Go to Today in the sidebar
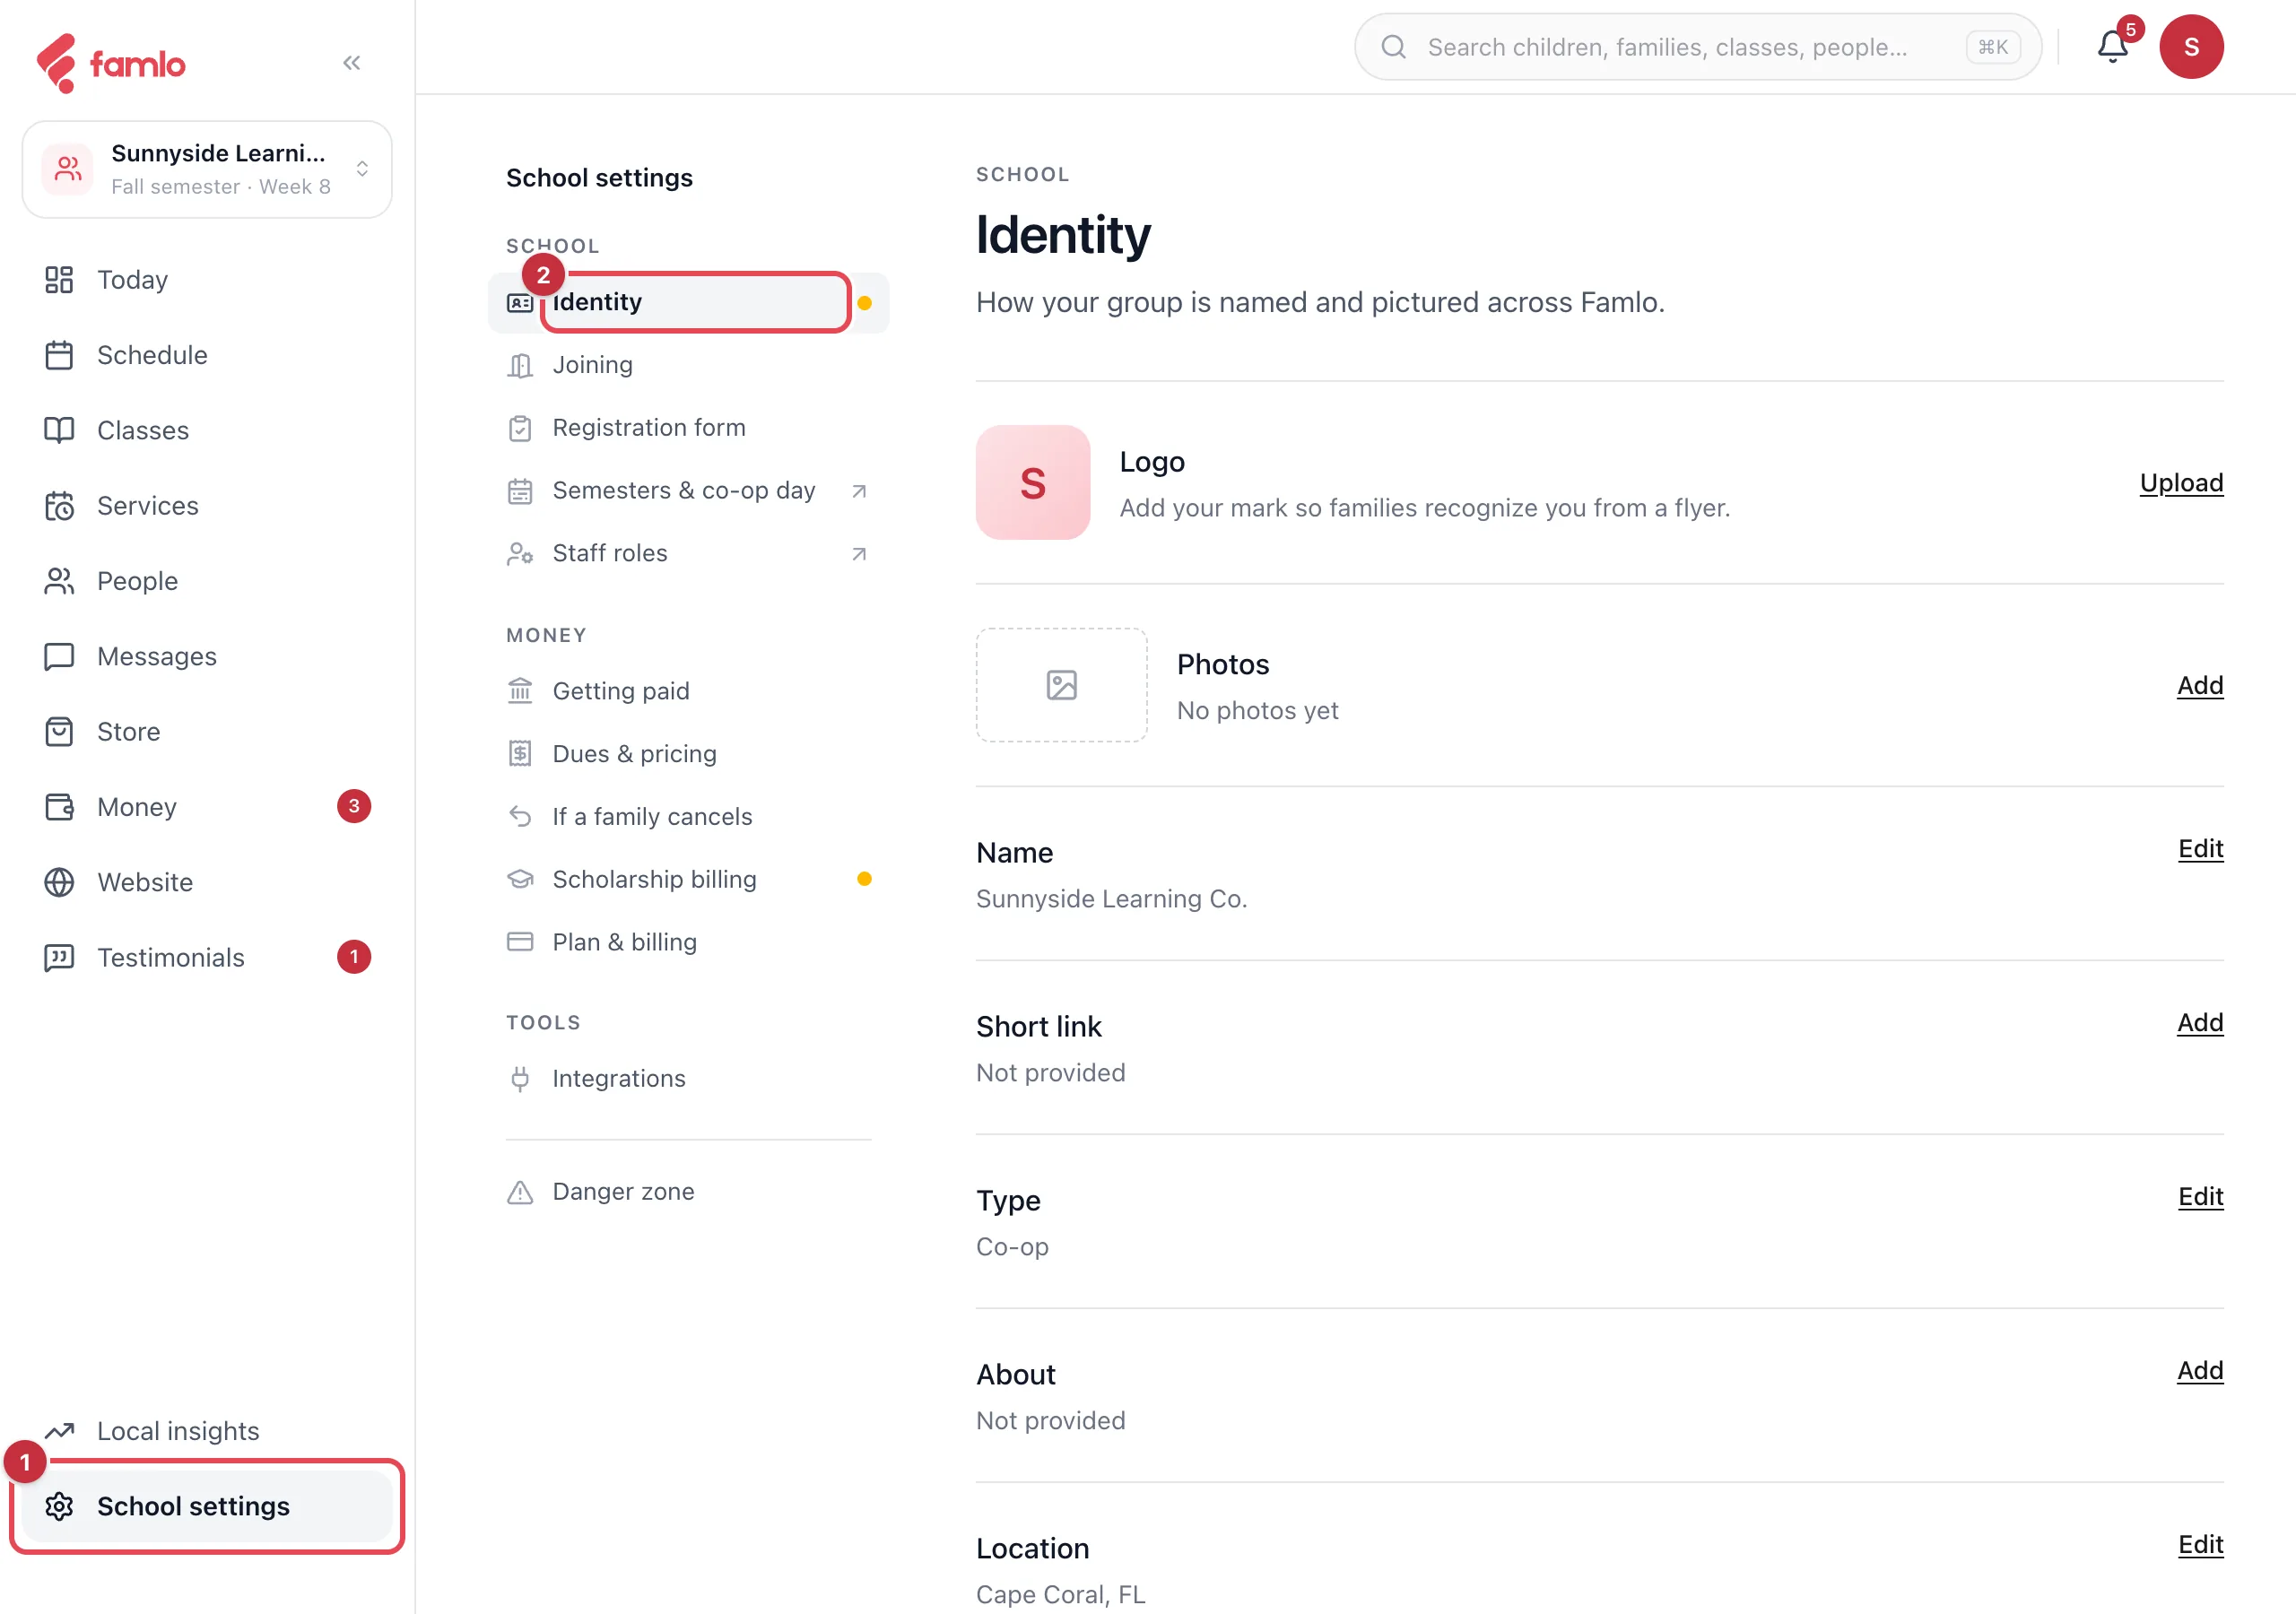The height and width of the screenshot is (1614, 2296). pos(207,280)
